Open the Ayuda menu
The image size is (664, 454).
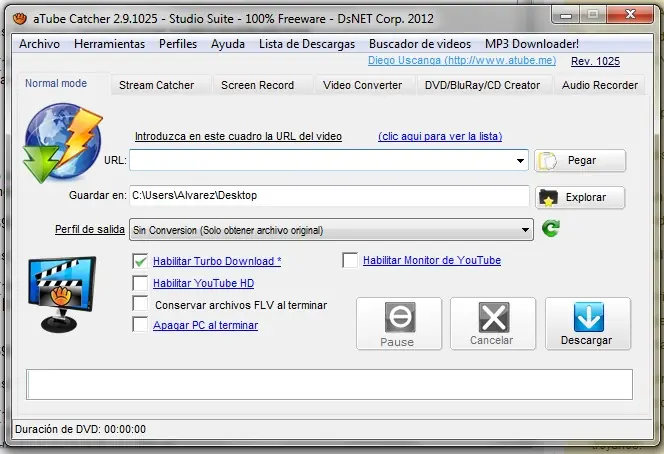[228, 44]
